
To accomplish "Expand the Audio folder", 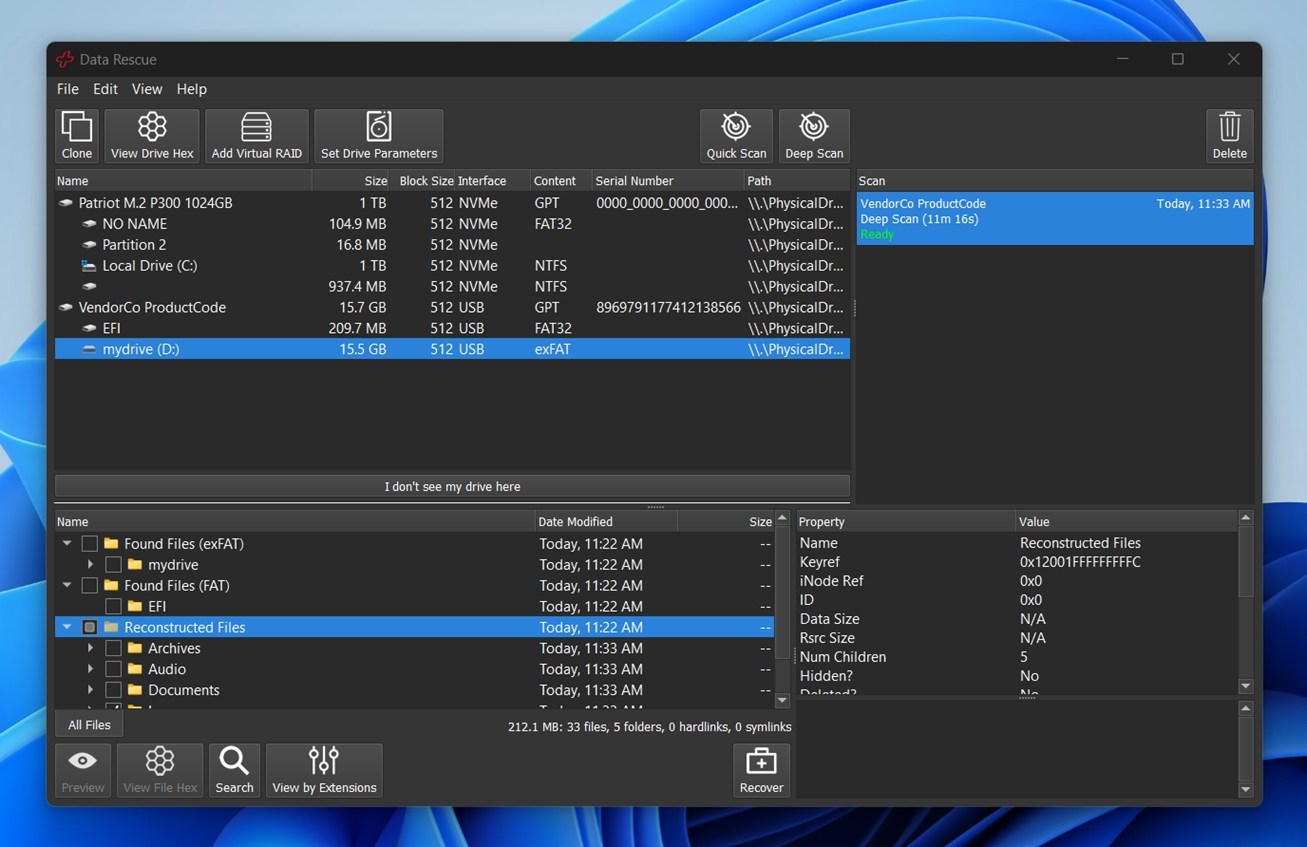I will coord(90,669).
